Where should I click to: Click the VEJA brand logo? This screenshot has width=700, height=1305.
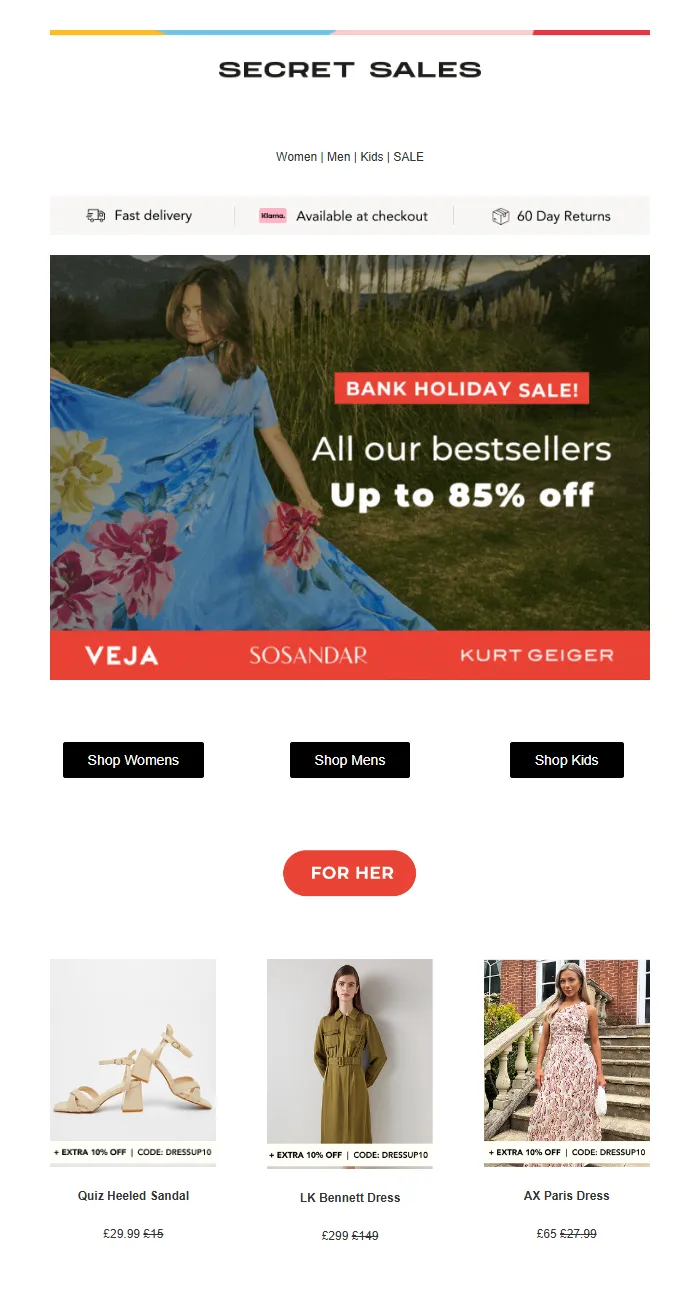click(122, 656)
